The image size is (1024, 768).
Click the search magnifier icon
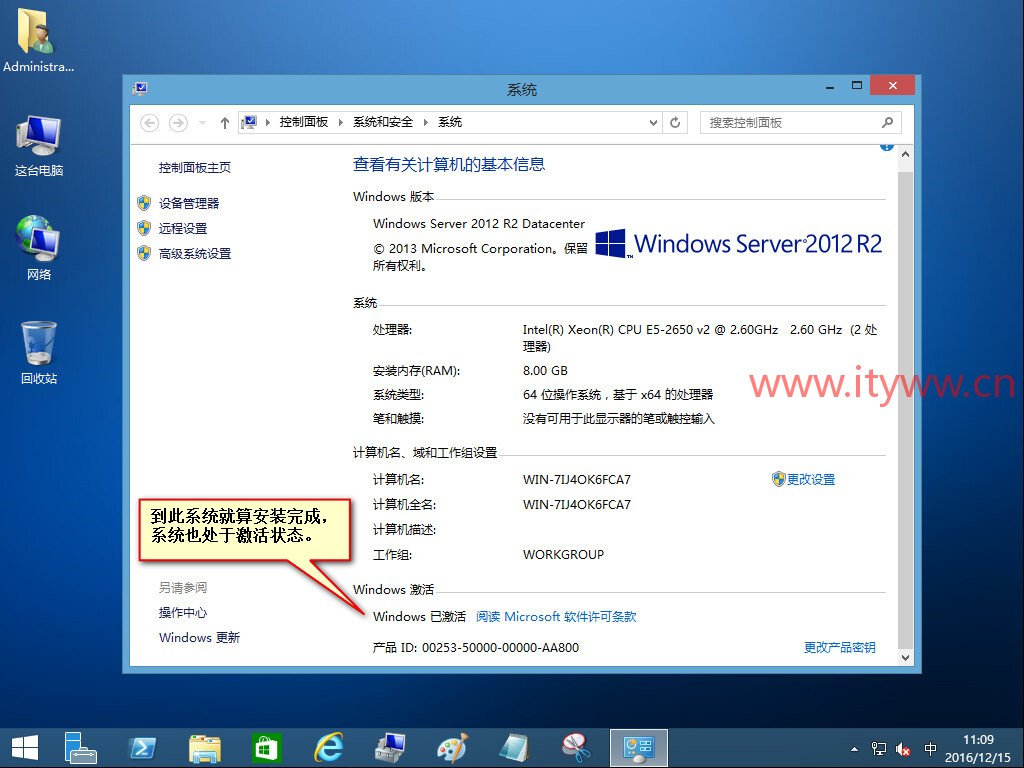tap(887, 123)
